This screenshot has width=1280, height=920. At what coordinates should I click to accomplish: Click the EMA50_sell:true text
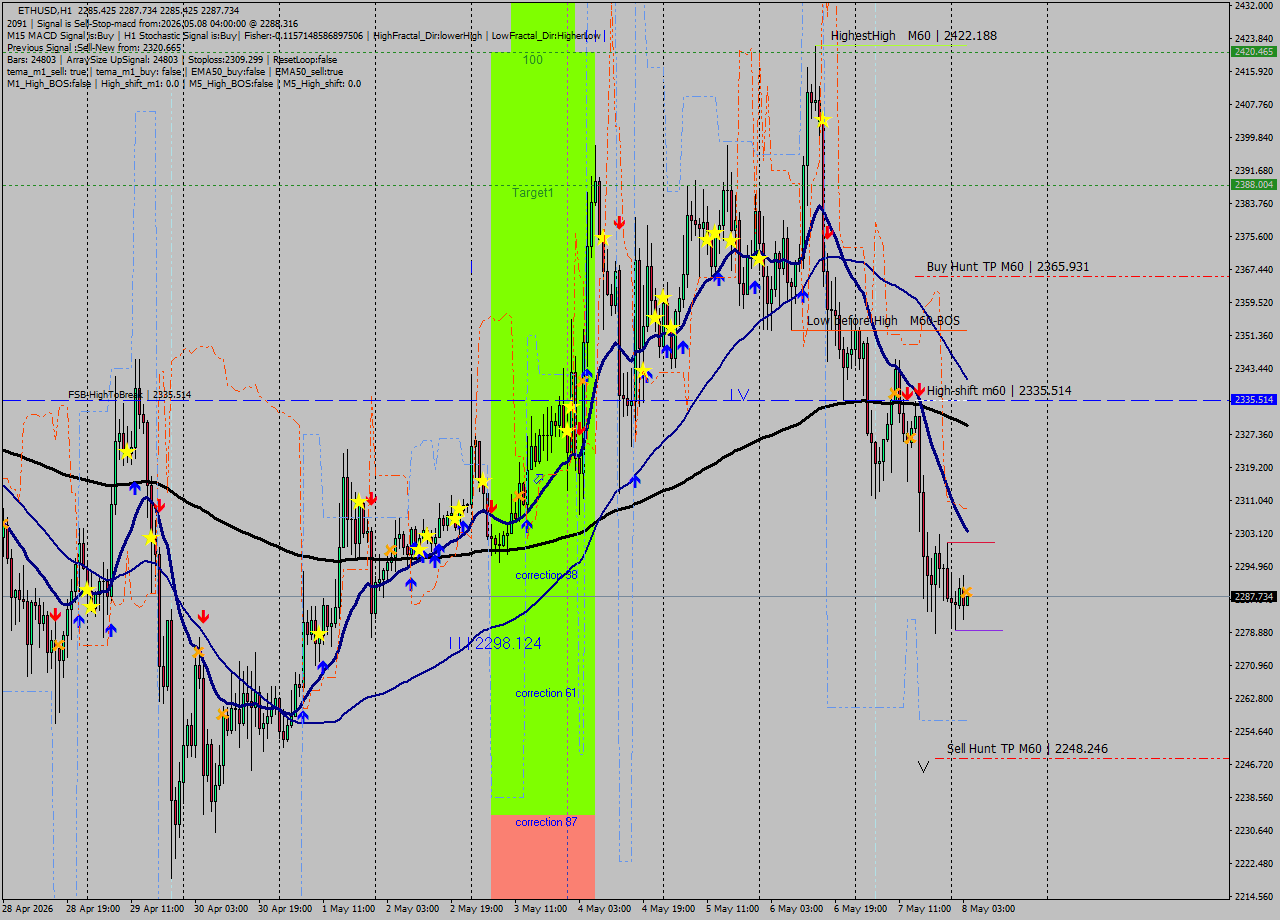tap(309, 71)
